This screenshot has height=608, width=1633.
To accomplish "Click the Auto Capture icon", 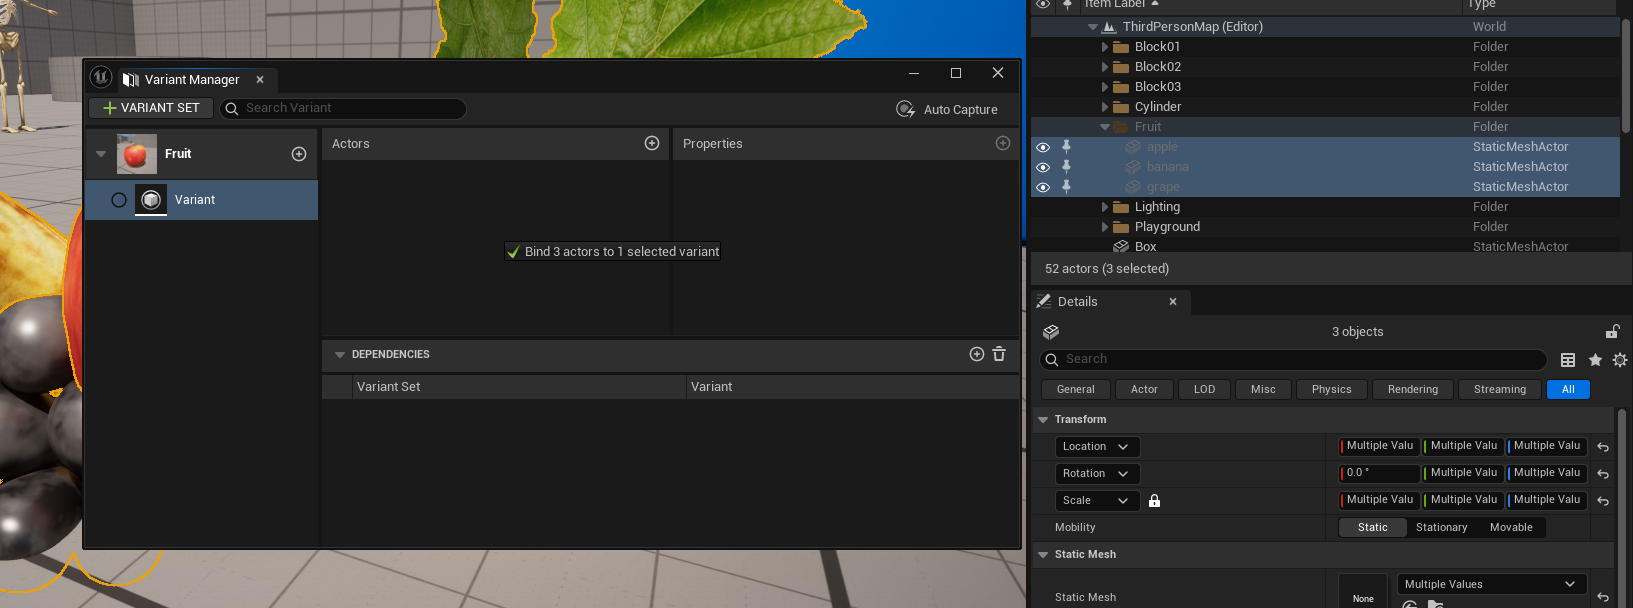I will [905, 109].
